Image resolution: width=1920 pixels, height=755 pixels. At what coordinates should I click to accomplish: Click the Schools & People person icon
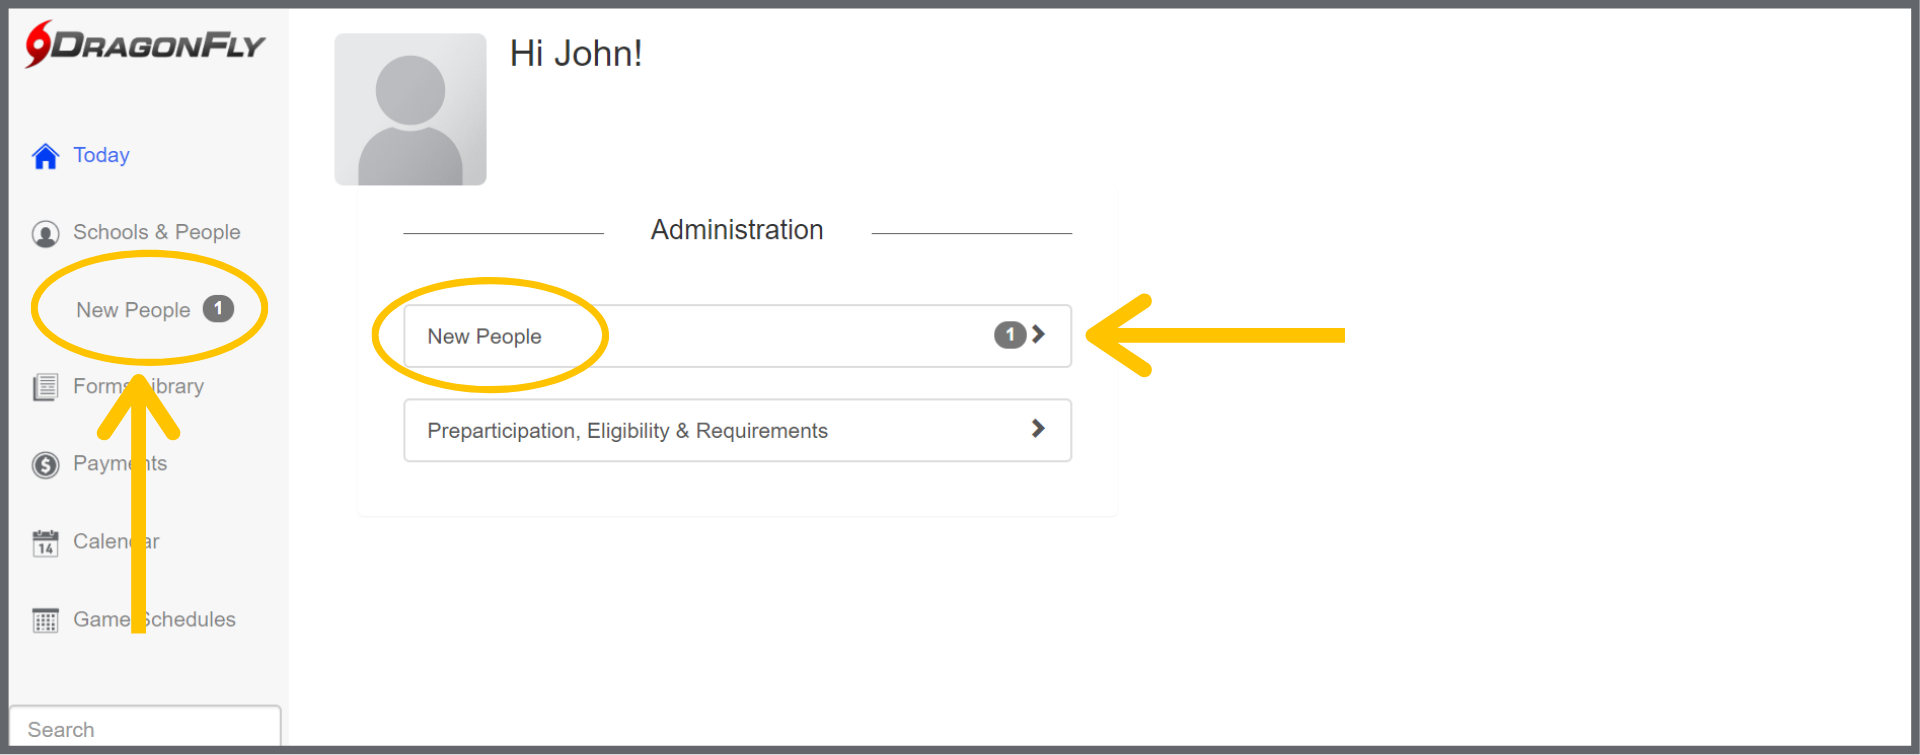(45, 234)
